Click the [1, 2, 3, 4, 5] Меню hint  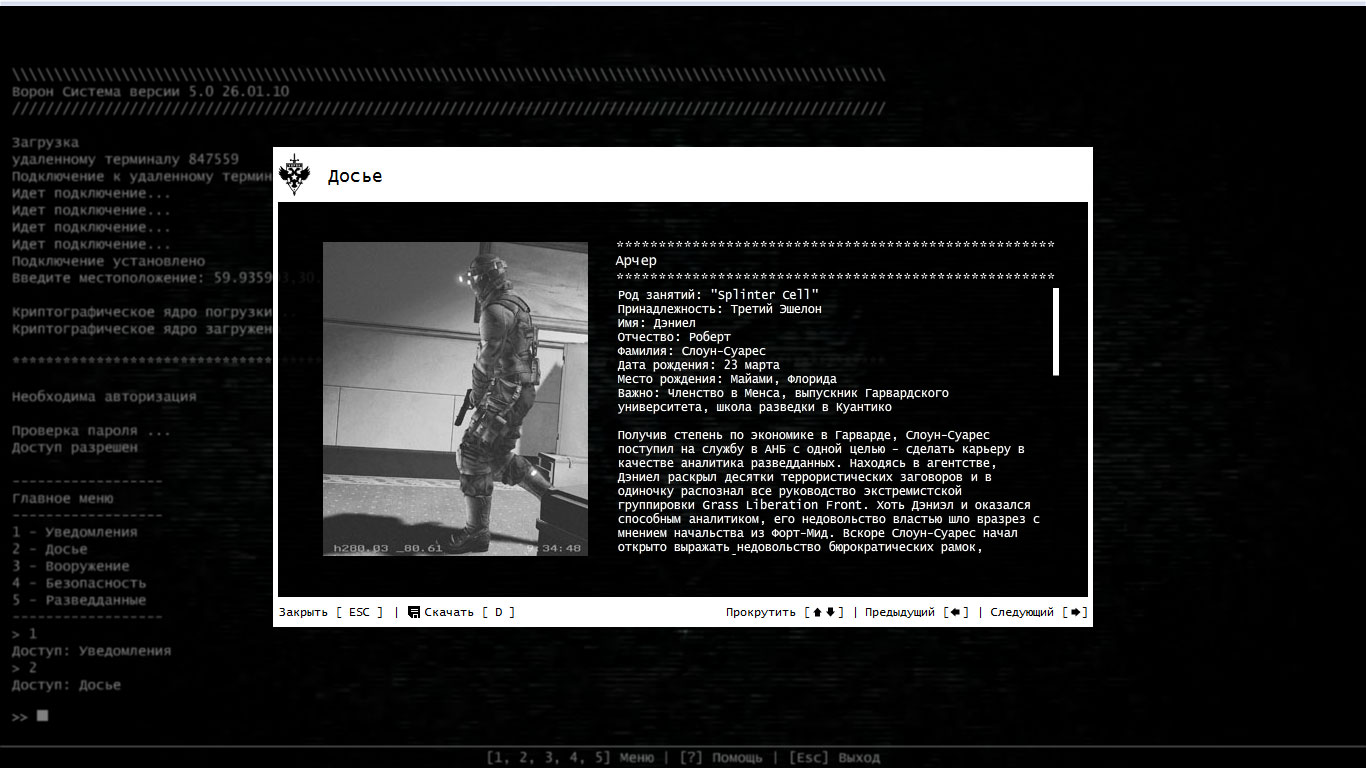(x=570, y=757)
